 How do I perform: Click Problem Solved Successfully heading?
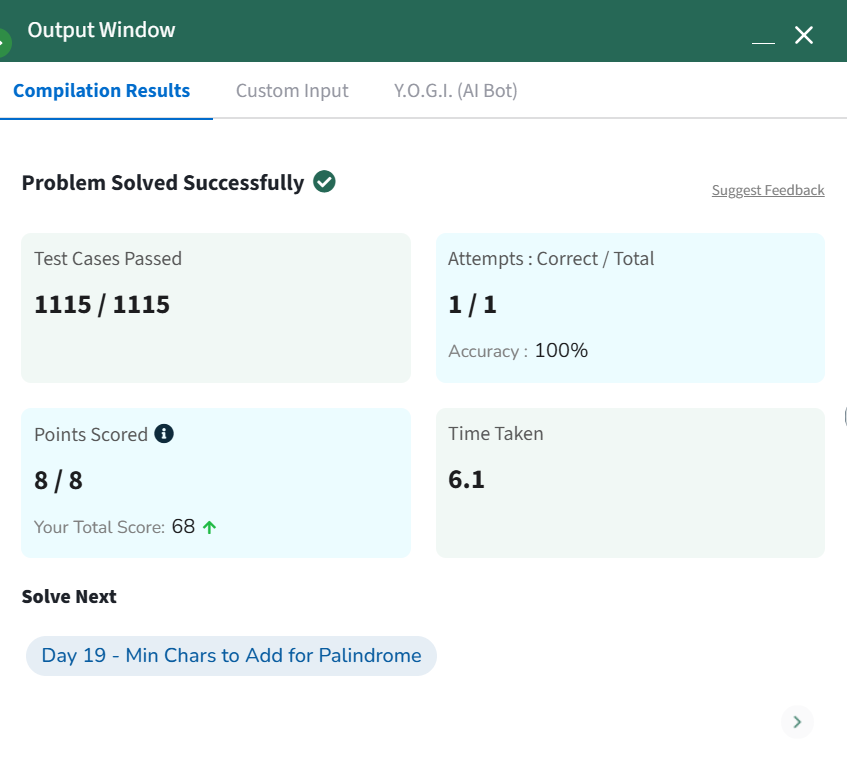point(163,183)
